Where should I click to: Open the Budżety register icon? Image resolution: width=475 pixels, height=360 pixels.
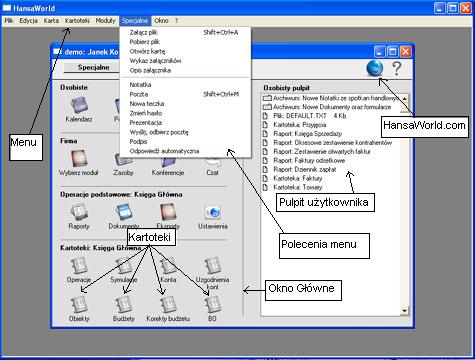click(x=124, y=304)
